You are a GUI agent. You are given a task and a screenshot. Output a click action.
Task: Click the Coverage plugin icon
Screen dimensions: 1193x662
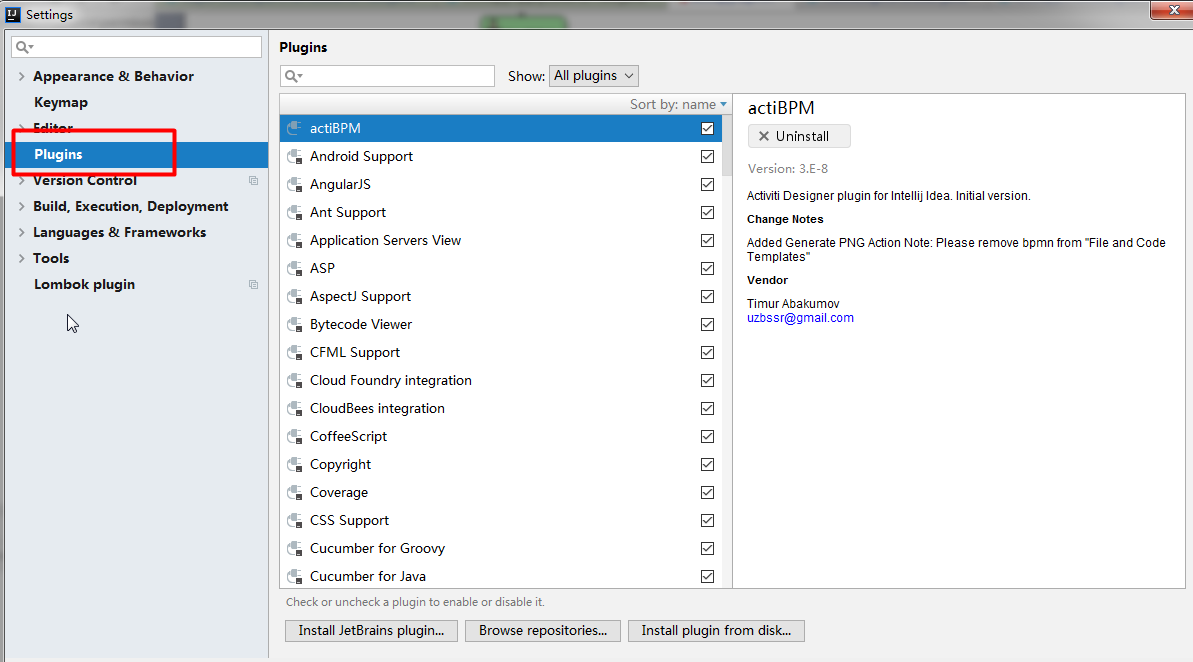pos(294,492)
